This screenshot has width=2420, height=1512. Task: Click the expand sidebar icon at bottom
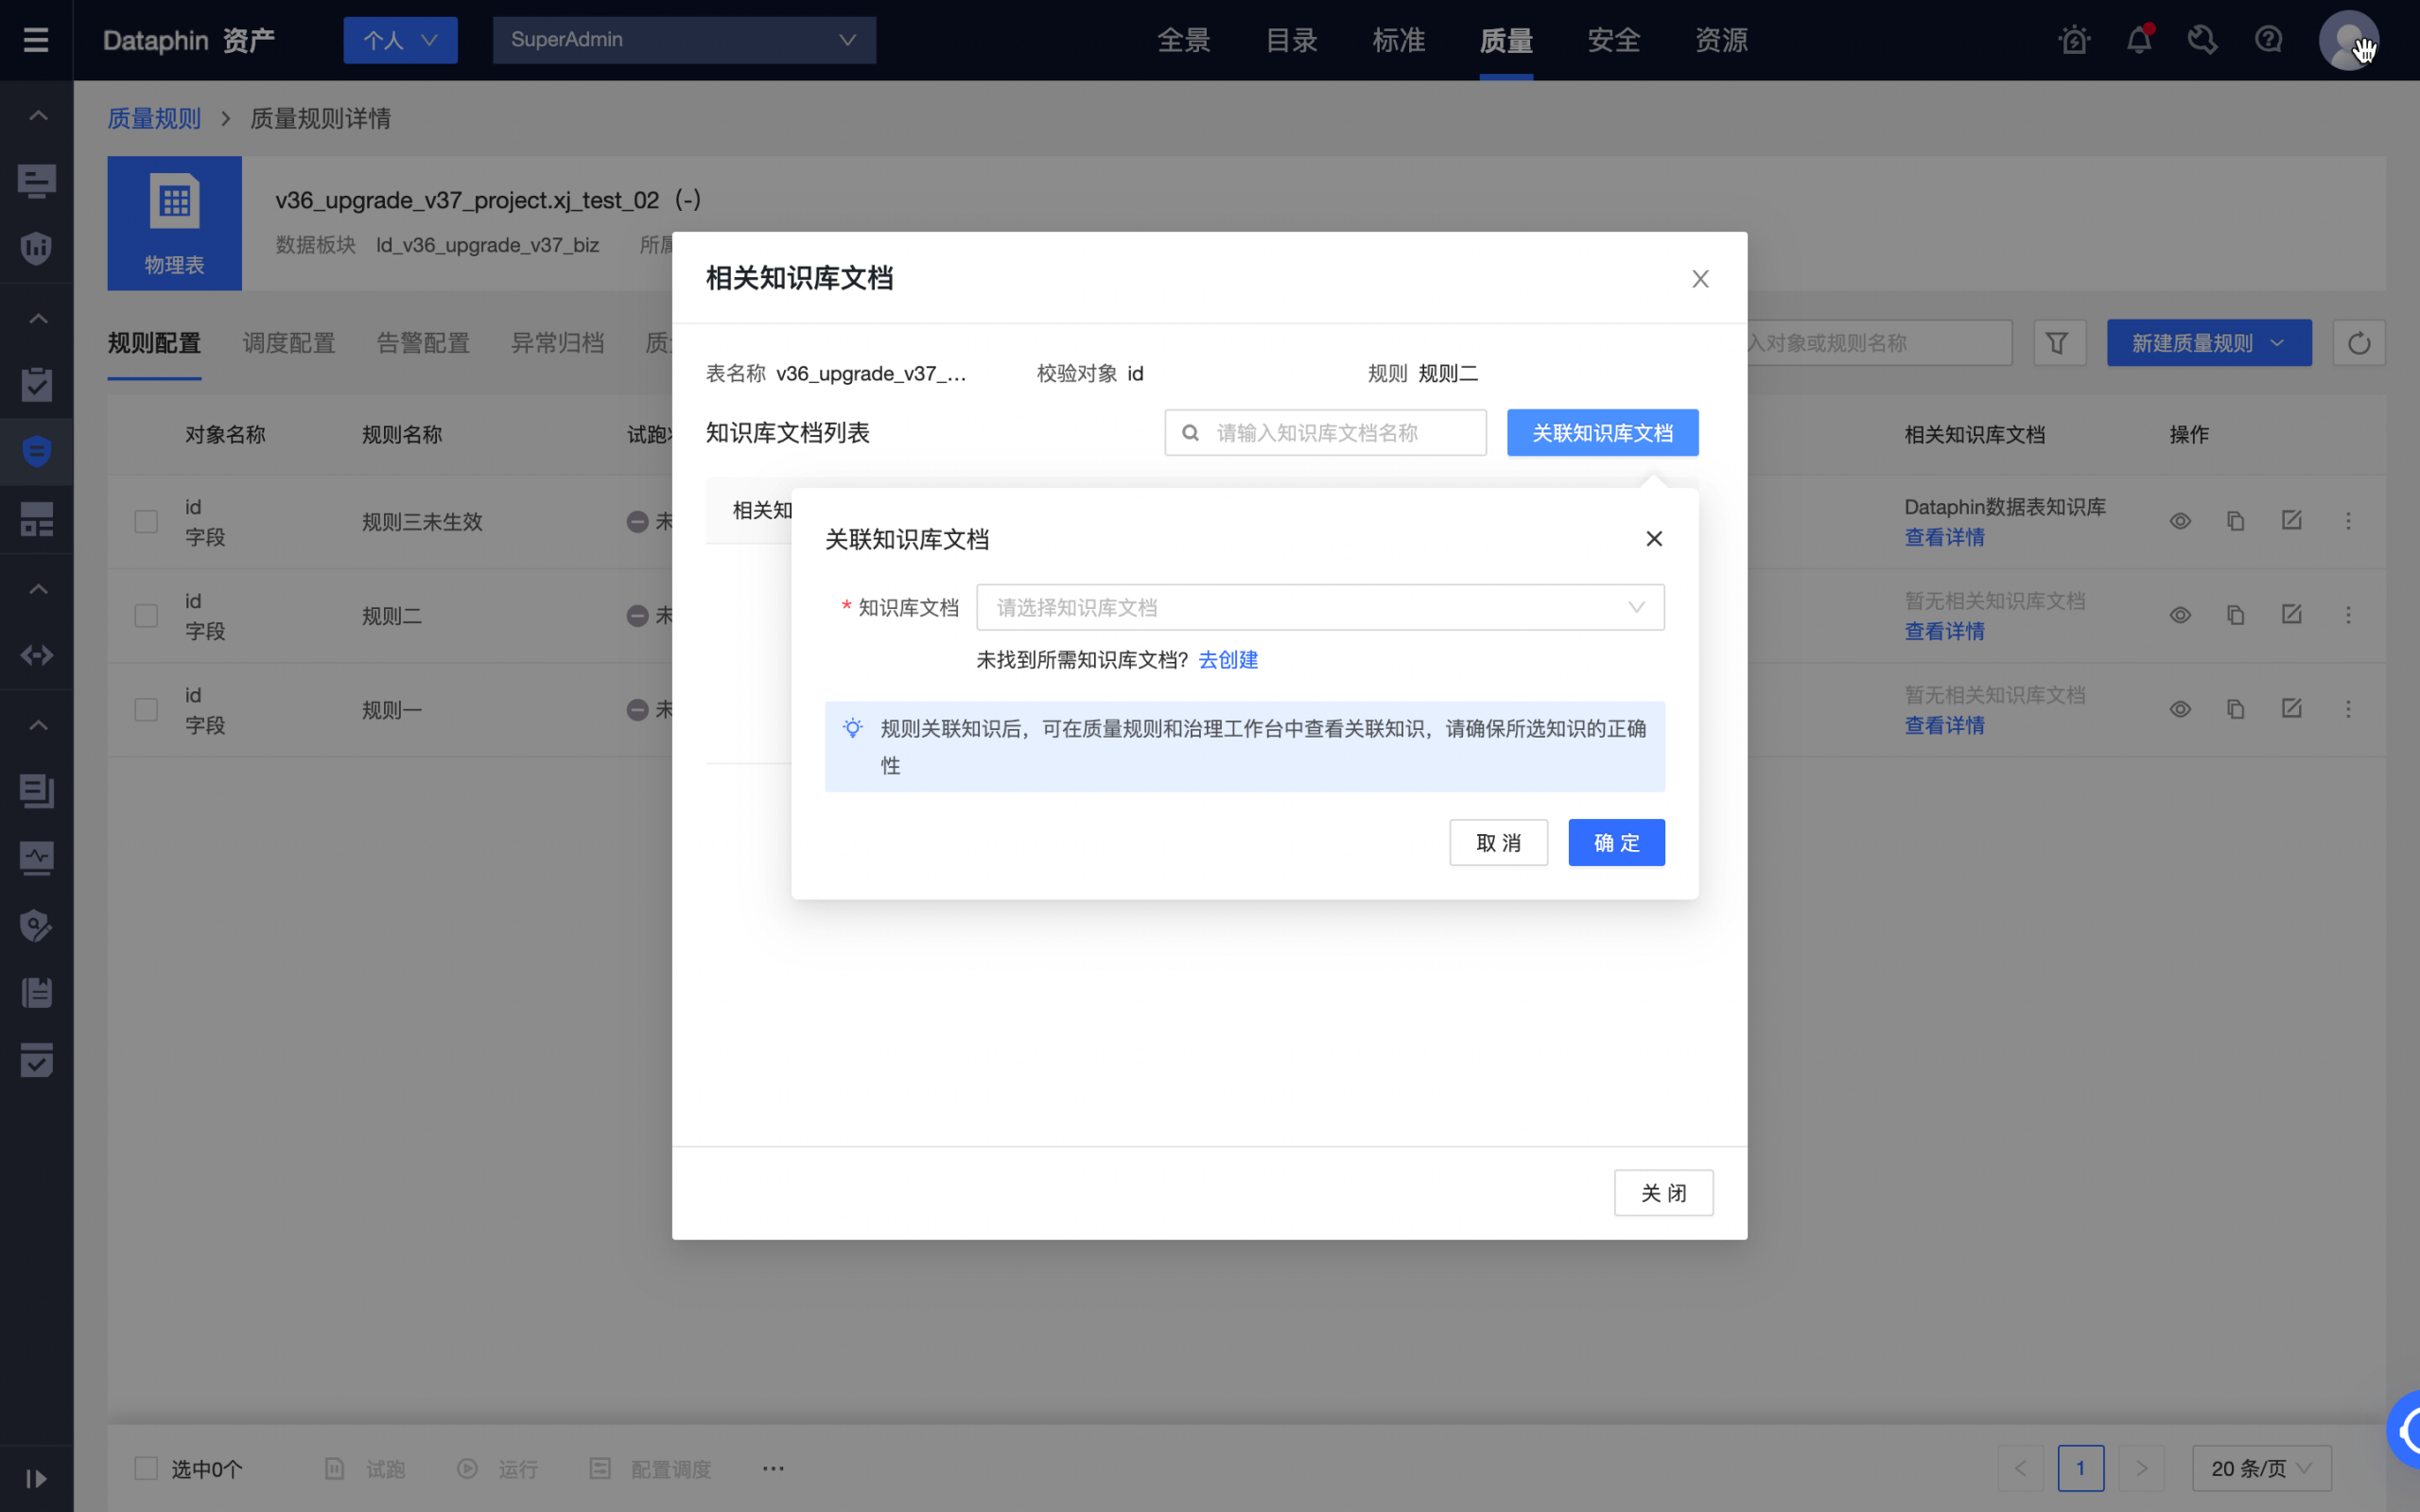(x=37, y=1479)
